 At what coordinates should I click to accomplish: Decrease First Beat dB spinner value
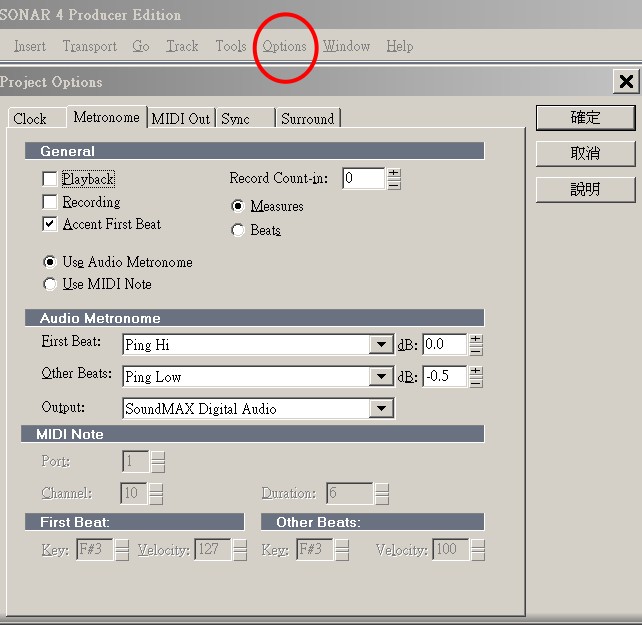[x=476, y=350]
